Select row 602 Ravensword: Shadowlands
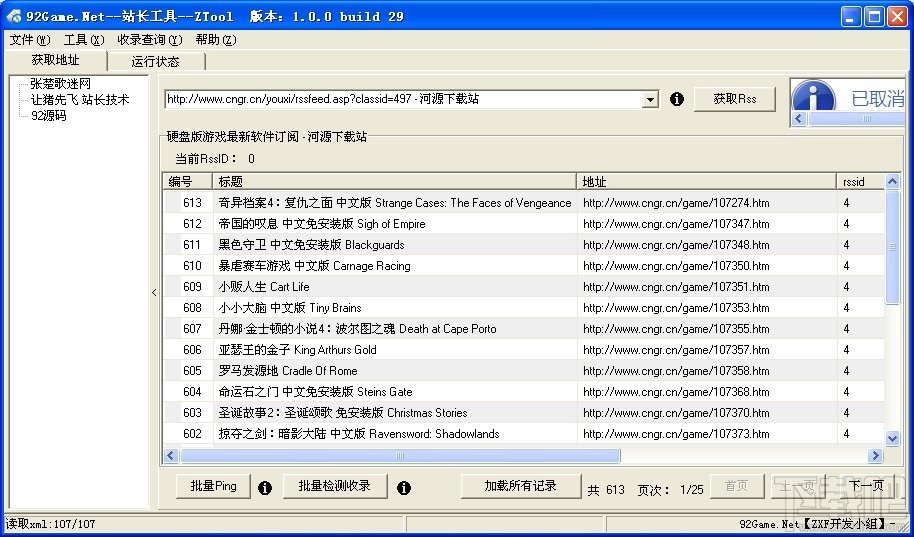Screen dimensions: 914x537 tap(523, 434)
